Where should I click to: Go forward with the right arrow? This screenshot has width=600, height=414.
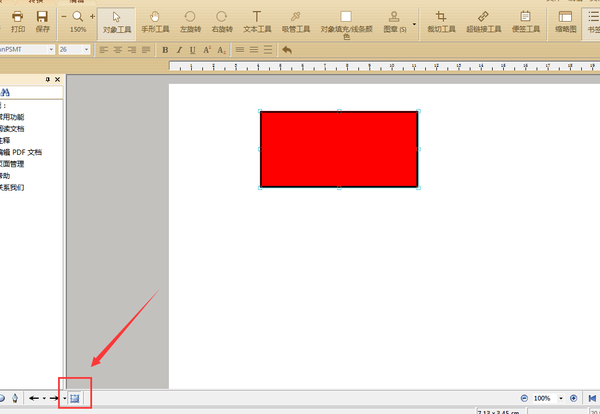tap(54, 398)
